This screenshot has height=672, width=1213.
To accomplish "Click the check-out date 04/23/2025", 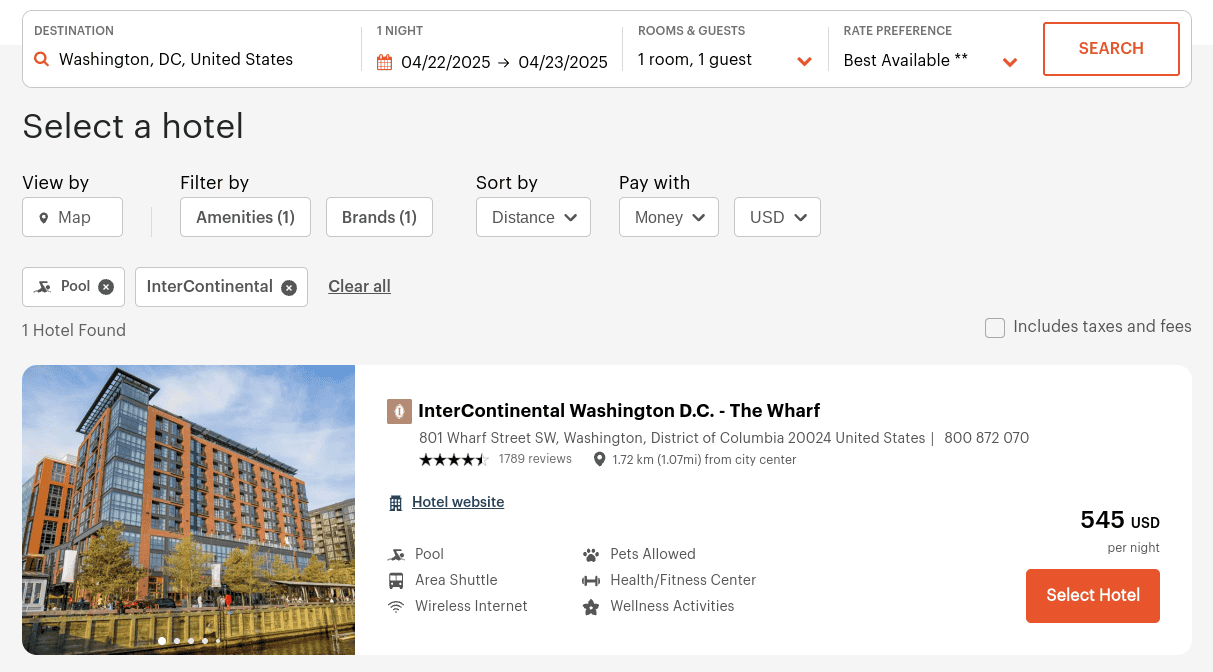I will point(563,62).
